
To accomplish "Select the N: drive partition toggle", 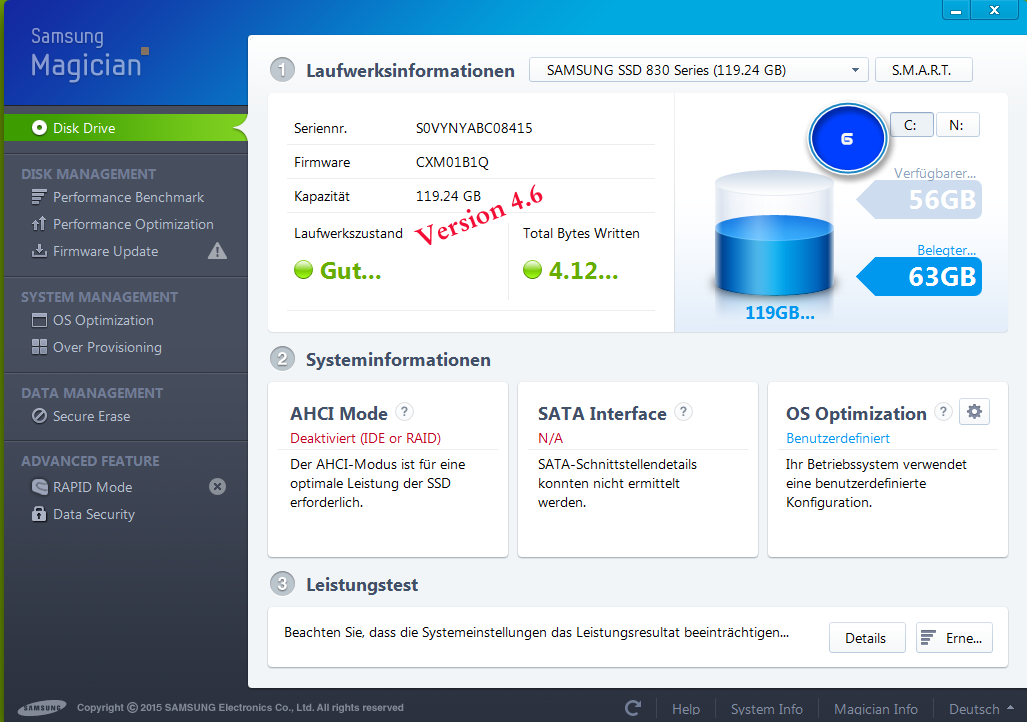I will (957, 125).
